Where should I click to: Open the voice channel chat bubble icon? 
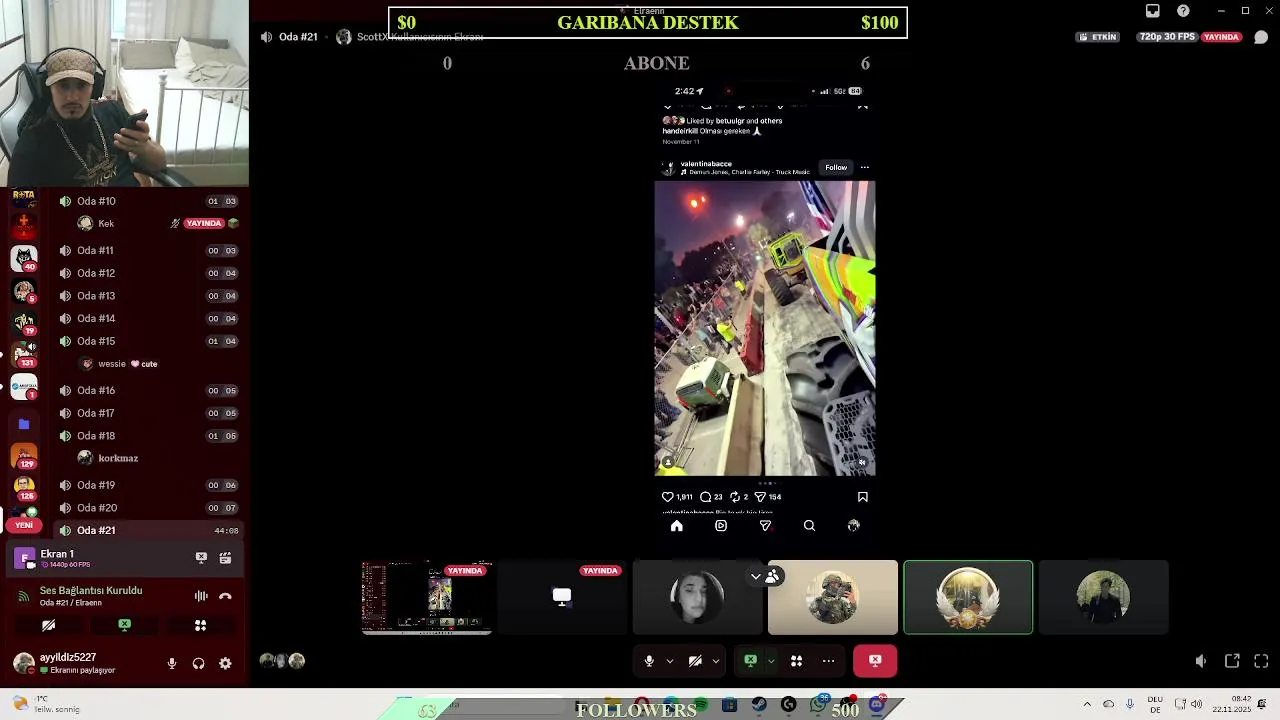pos(1261,37)
